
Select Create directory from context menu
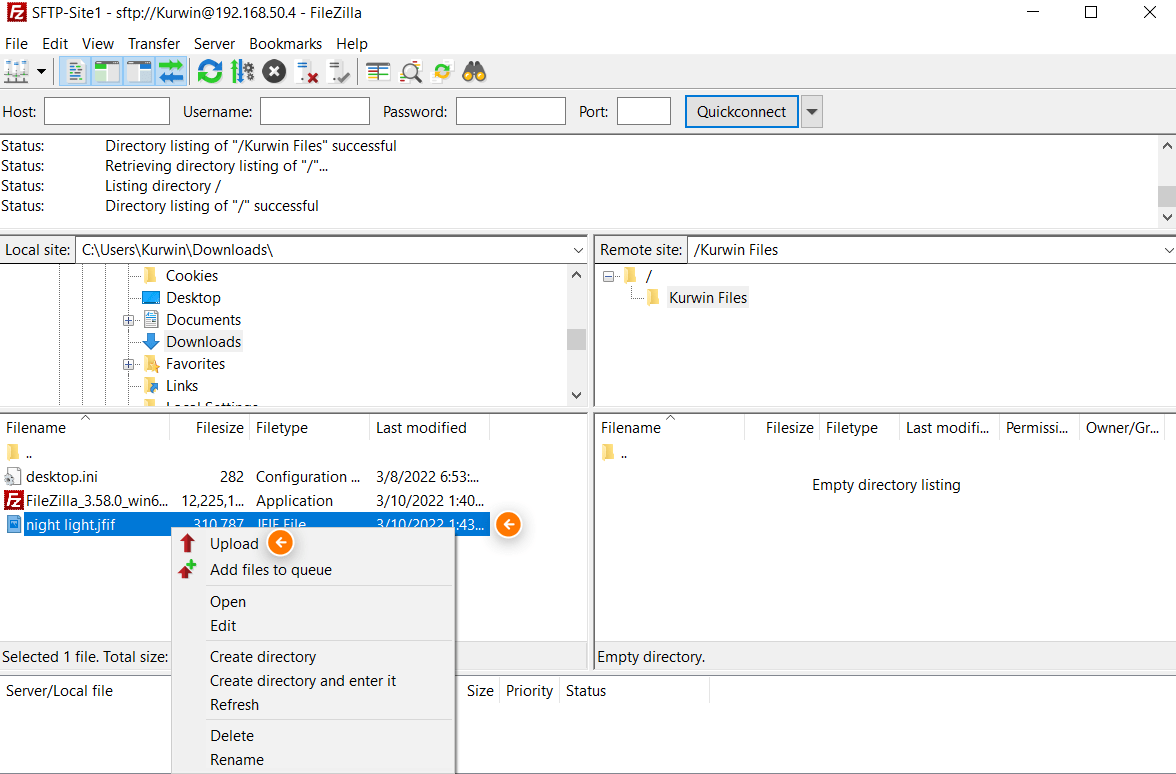pos(262,656)
